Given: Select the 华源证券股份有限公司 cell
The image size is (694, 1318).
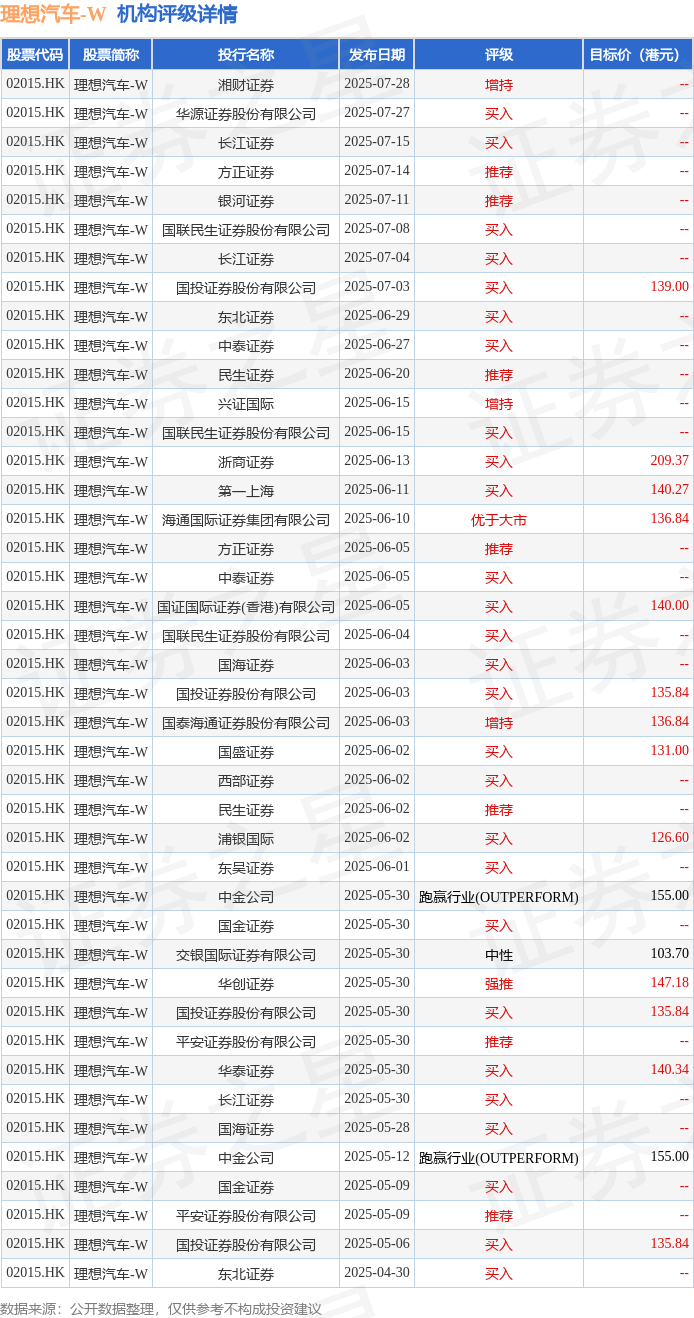Looking at the screenshot, I should pos(246,114).
